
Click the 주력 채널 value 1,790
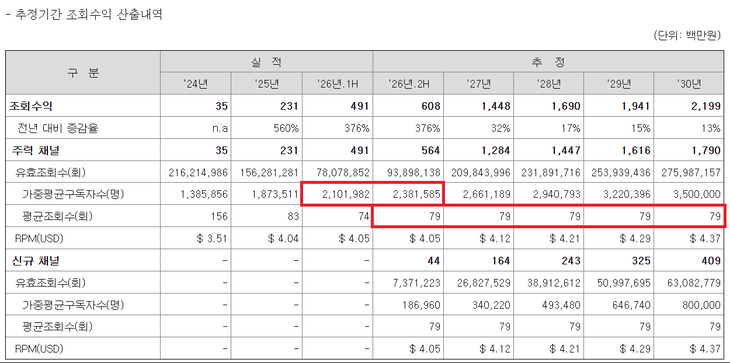[705, 150]
